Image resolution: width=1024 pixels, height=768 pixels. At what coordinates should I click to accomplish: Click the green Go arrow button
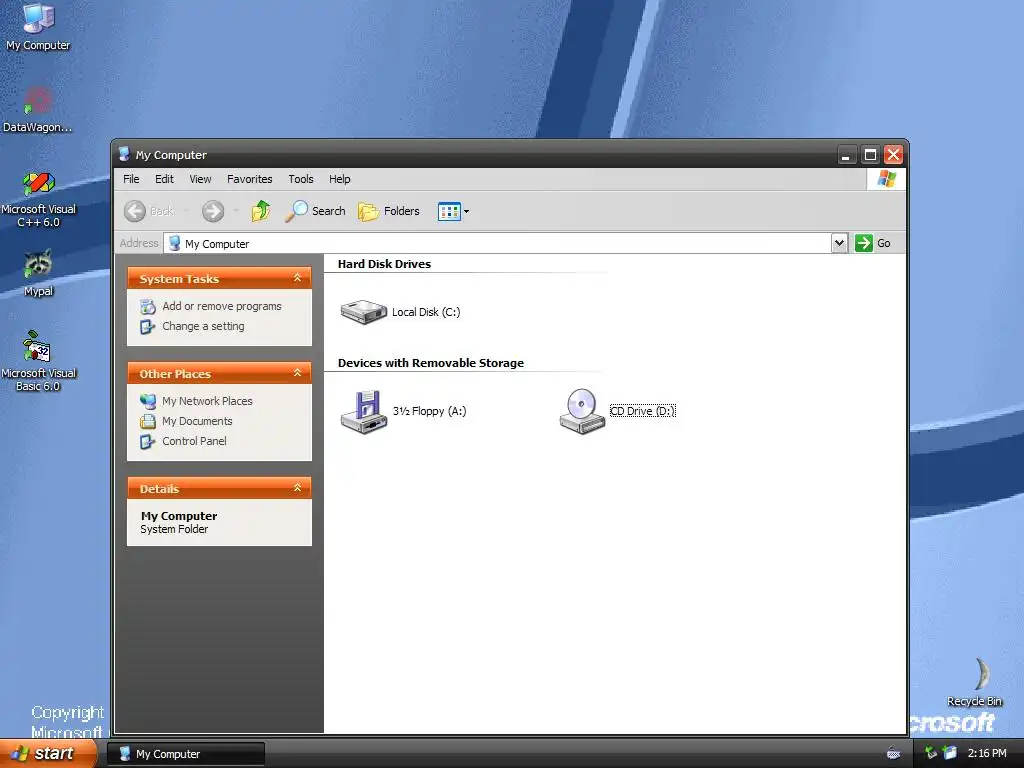[x=864, y=243]
